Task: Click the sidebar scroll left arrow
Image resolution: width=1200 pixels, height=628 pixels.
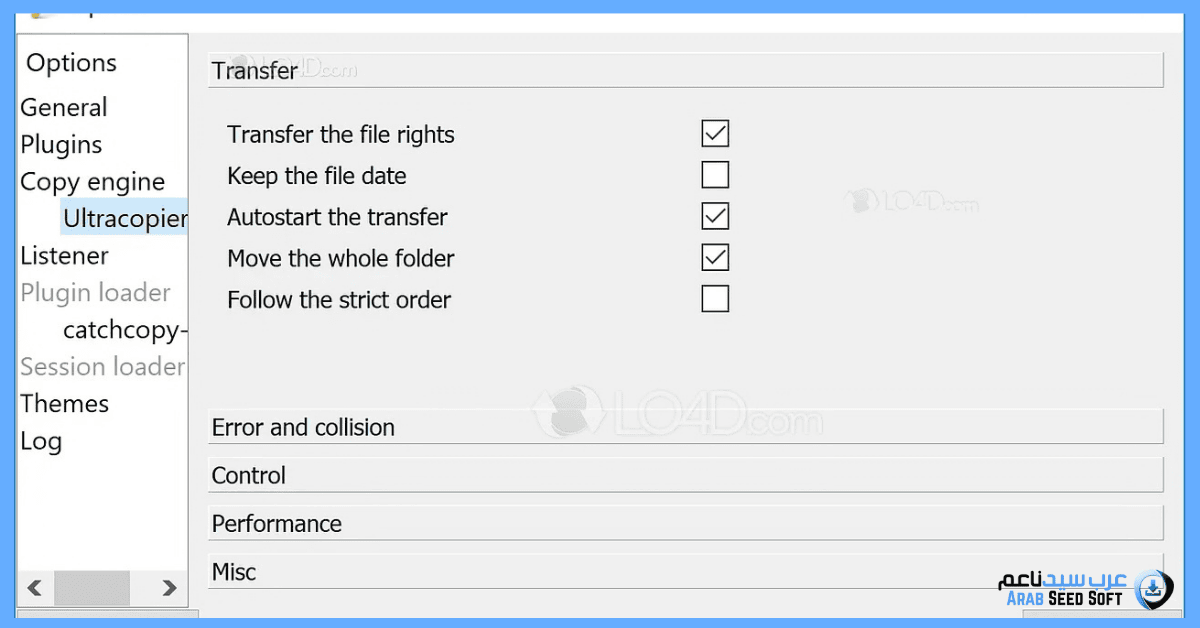Action: (35, 588)
